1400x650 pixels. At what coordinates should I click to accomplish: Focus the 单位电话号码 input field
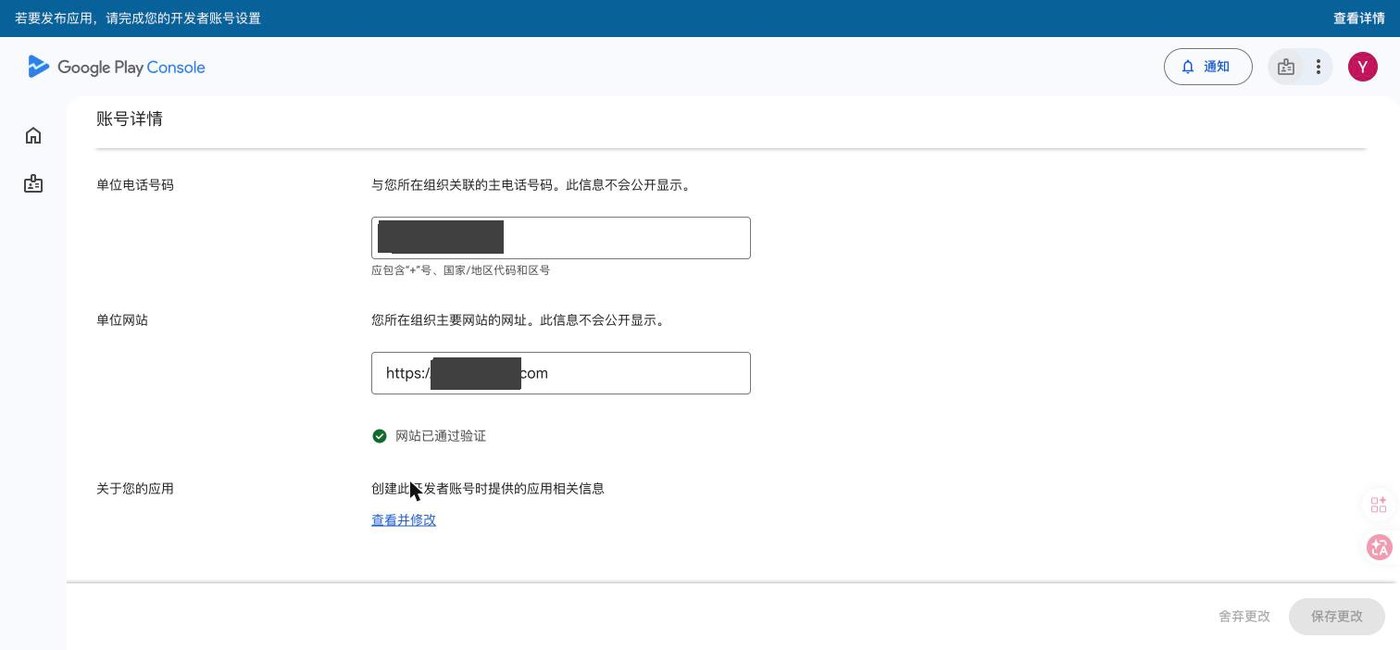click(561, 238)
